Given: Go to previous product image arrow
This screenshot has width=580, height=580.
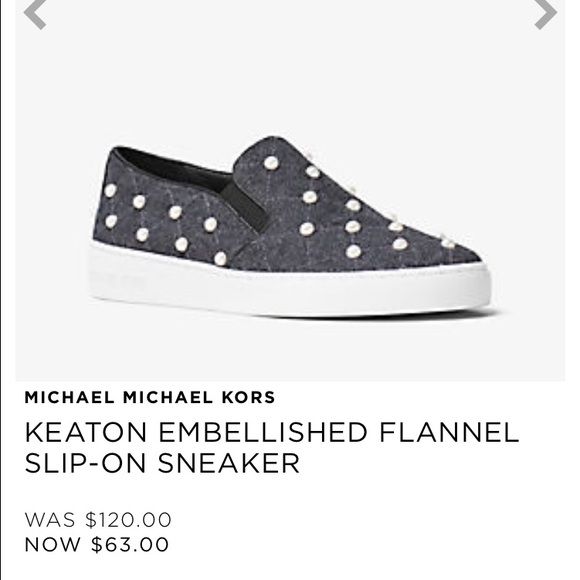Looking at the screenshot, I should pyautogui.click(x=35, y=14).
